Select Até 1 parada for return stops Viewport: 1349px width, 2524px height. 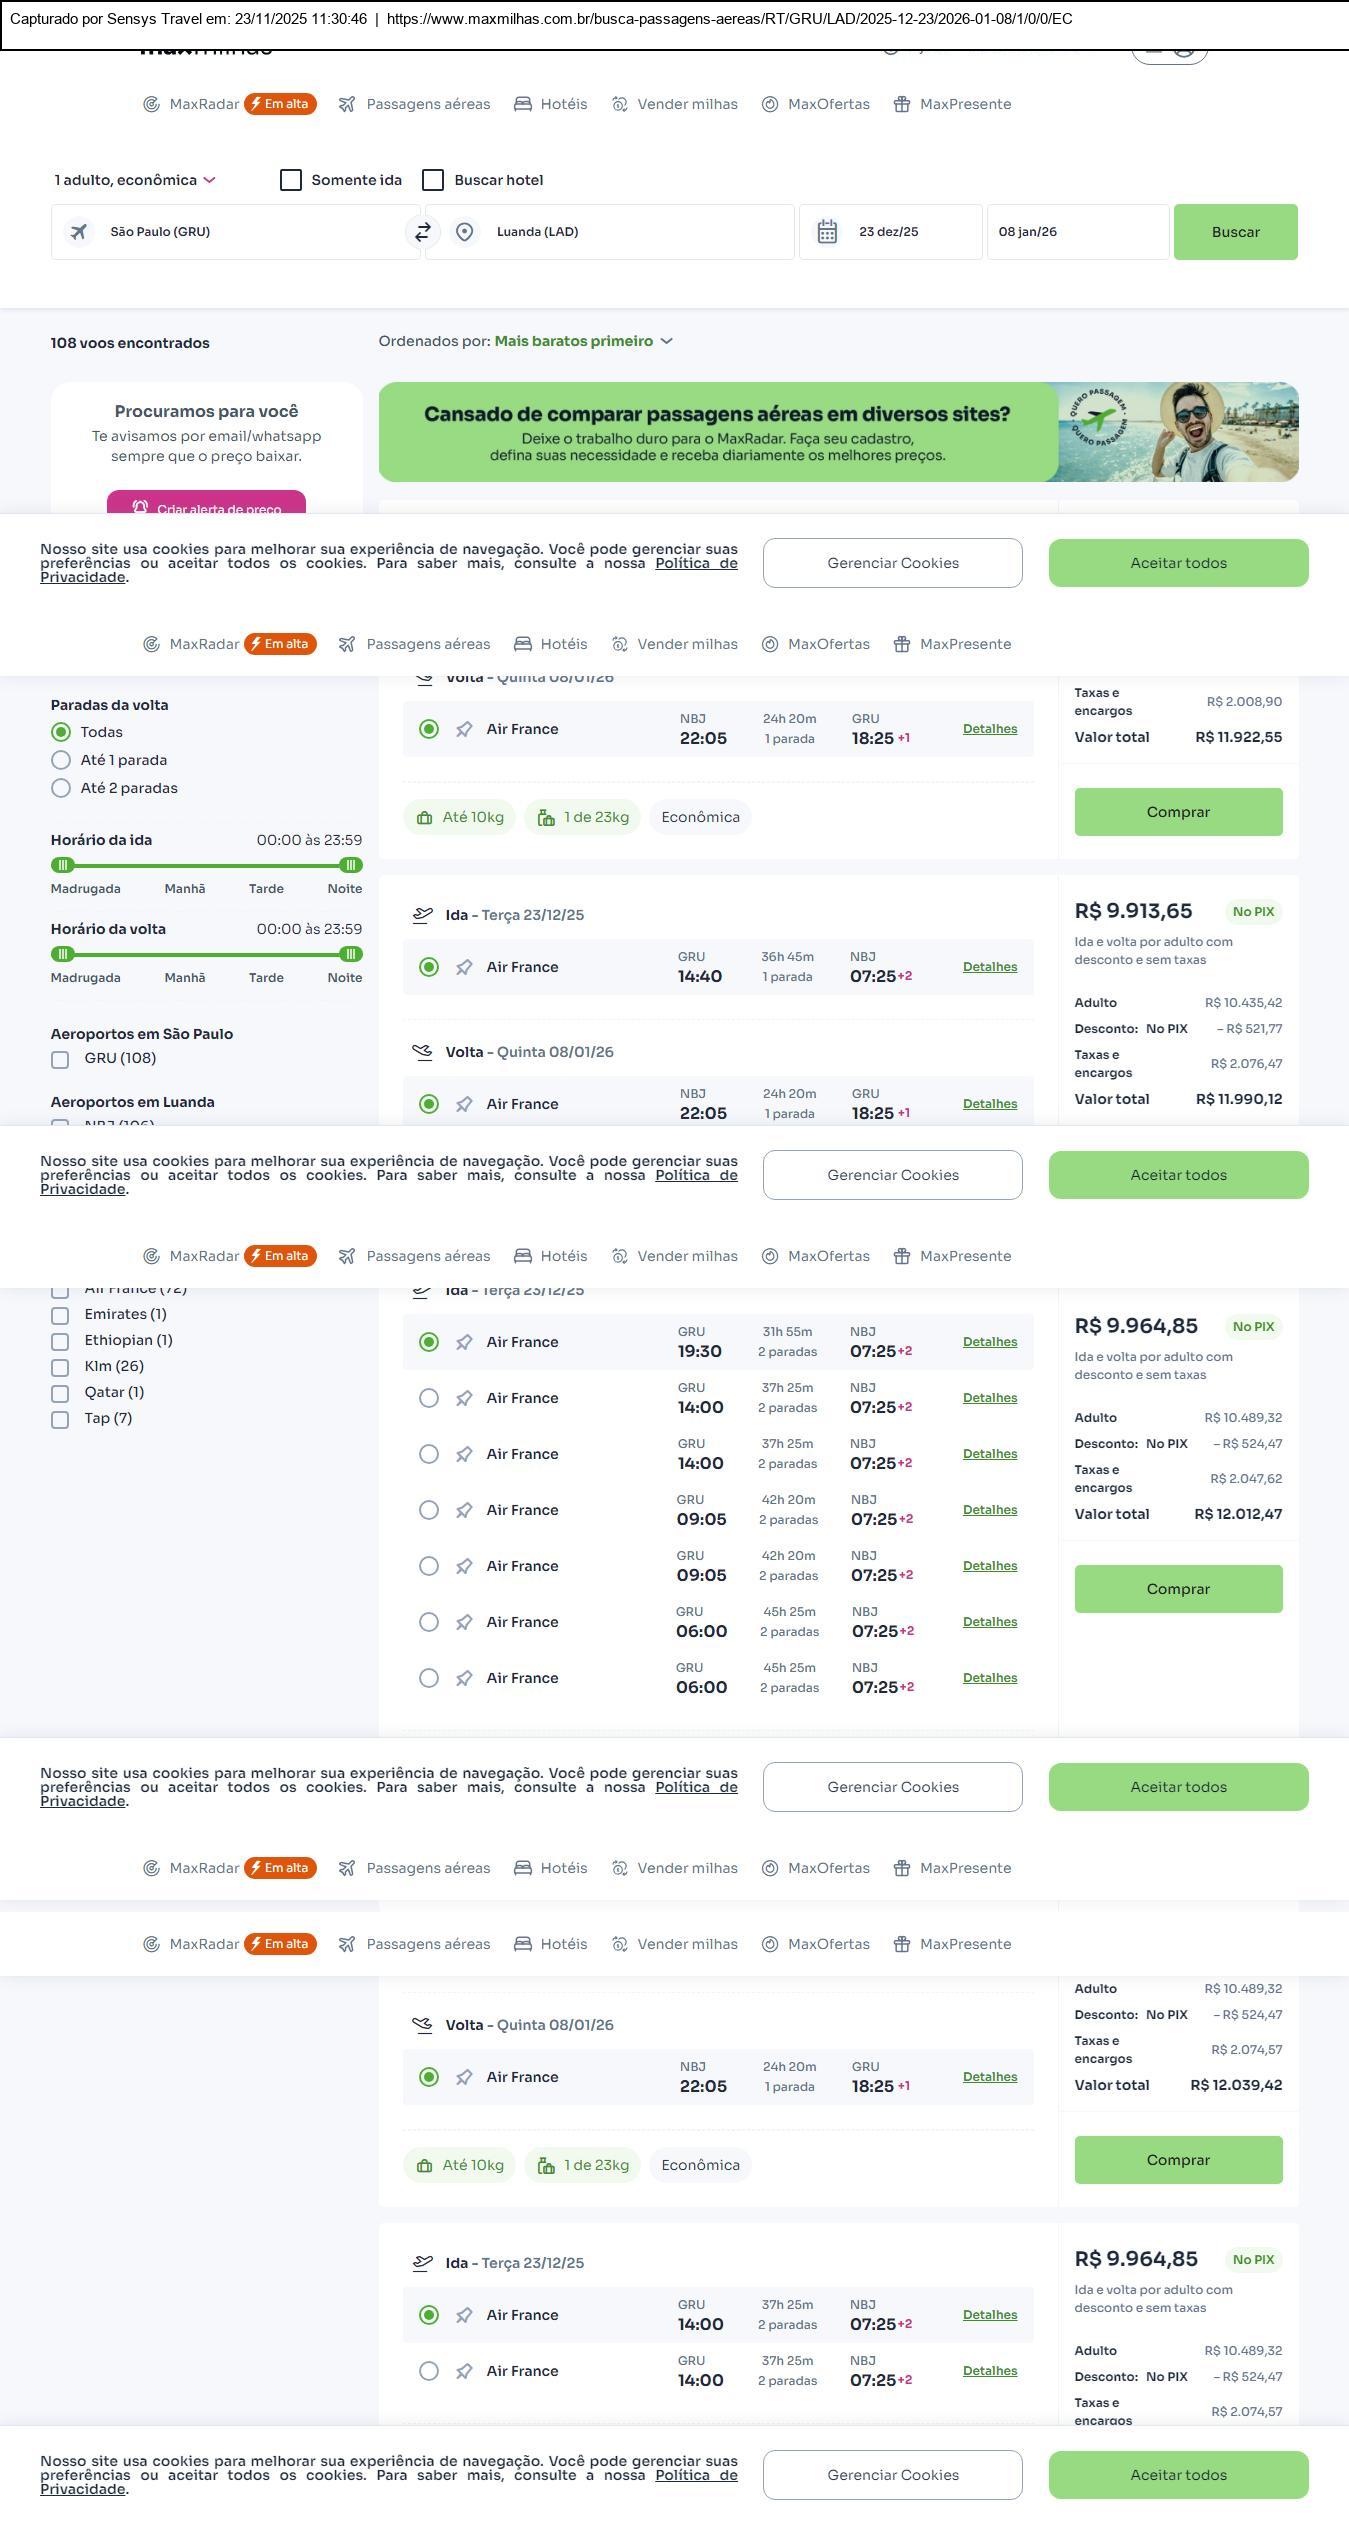61,761
